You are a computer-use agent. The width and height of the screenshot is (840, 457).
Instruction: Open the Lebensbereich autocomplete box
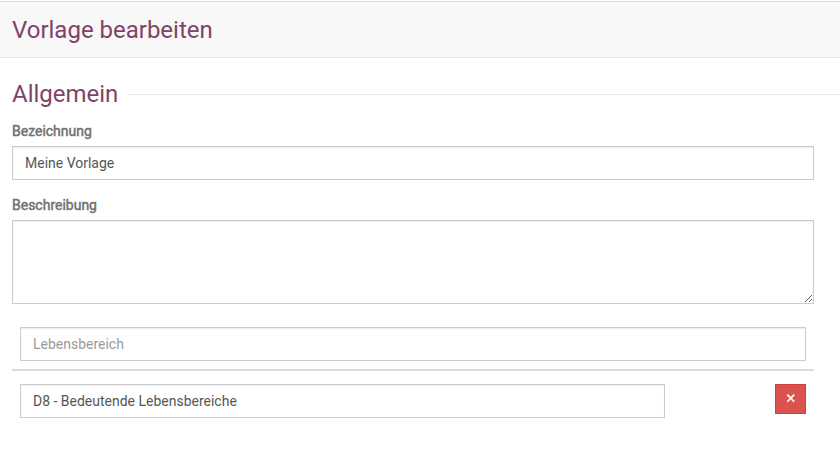[x=412, y=344]
